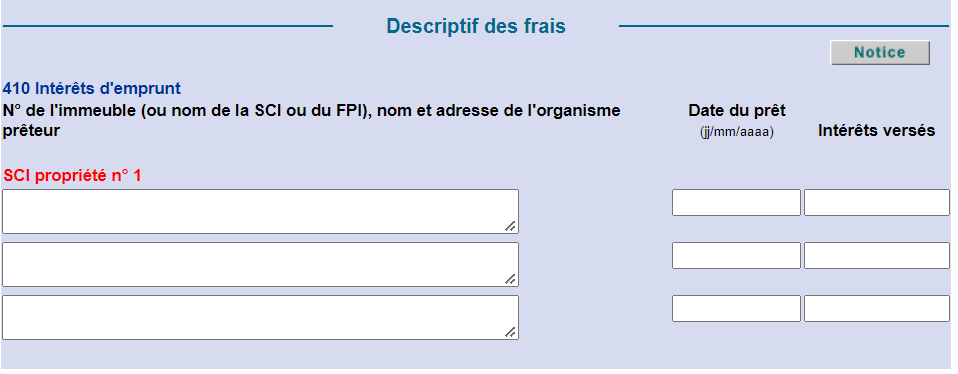Click the Intérêts versés column header
The width and height of the screenshot is (958, 374).
point(877,131)
